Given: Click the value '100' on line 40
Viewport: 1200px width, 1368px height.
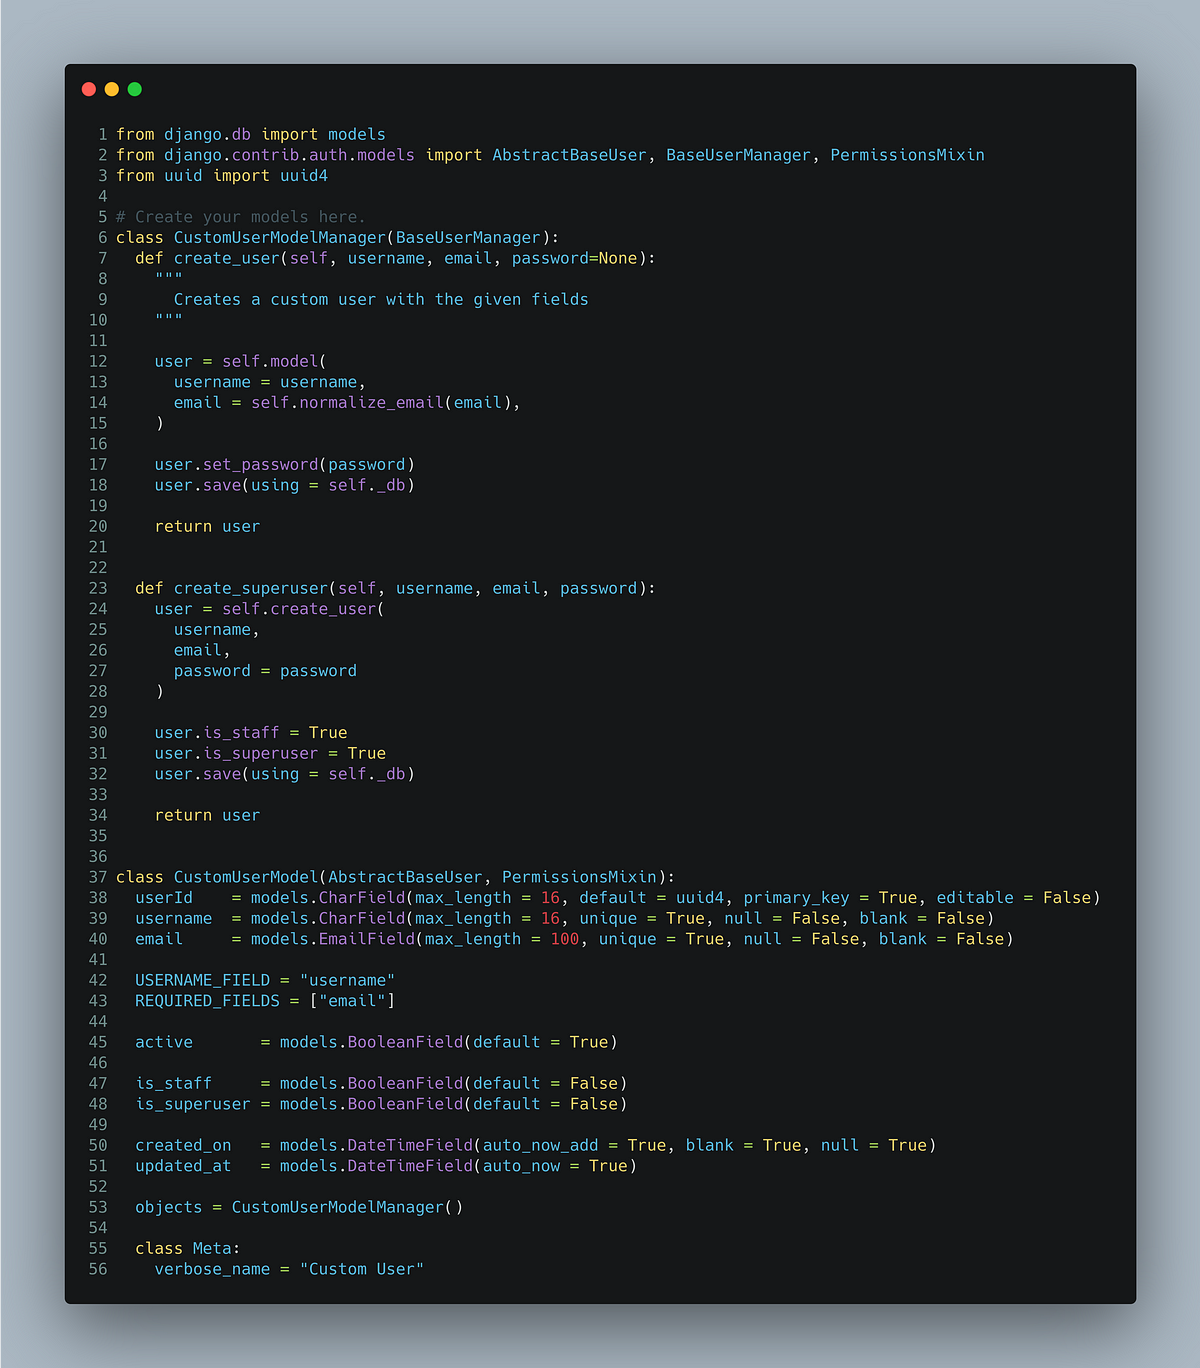Looking at the screenshot, I should [565, 939].
